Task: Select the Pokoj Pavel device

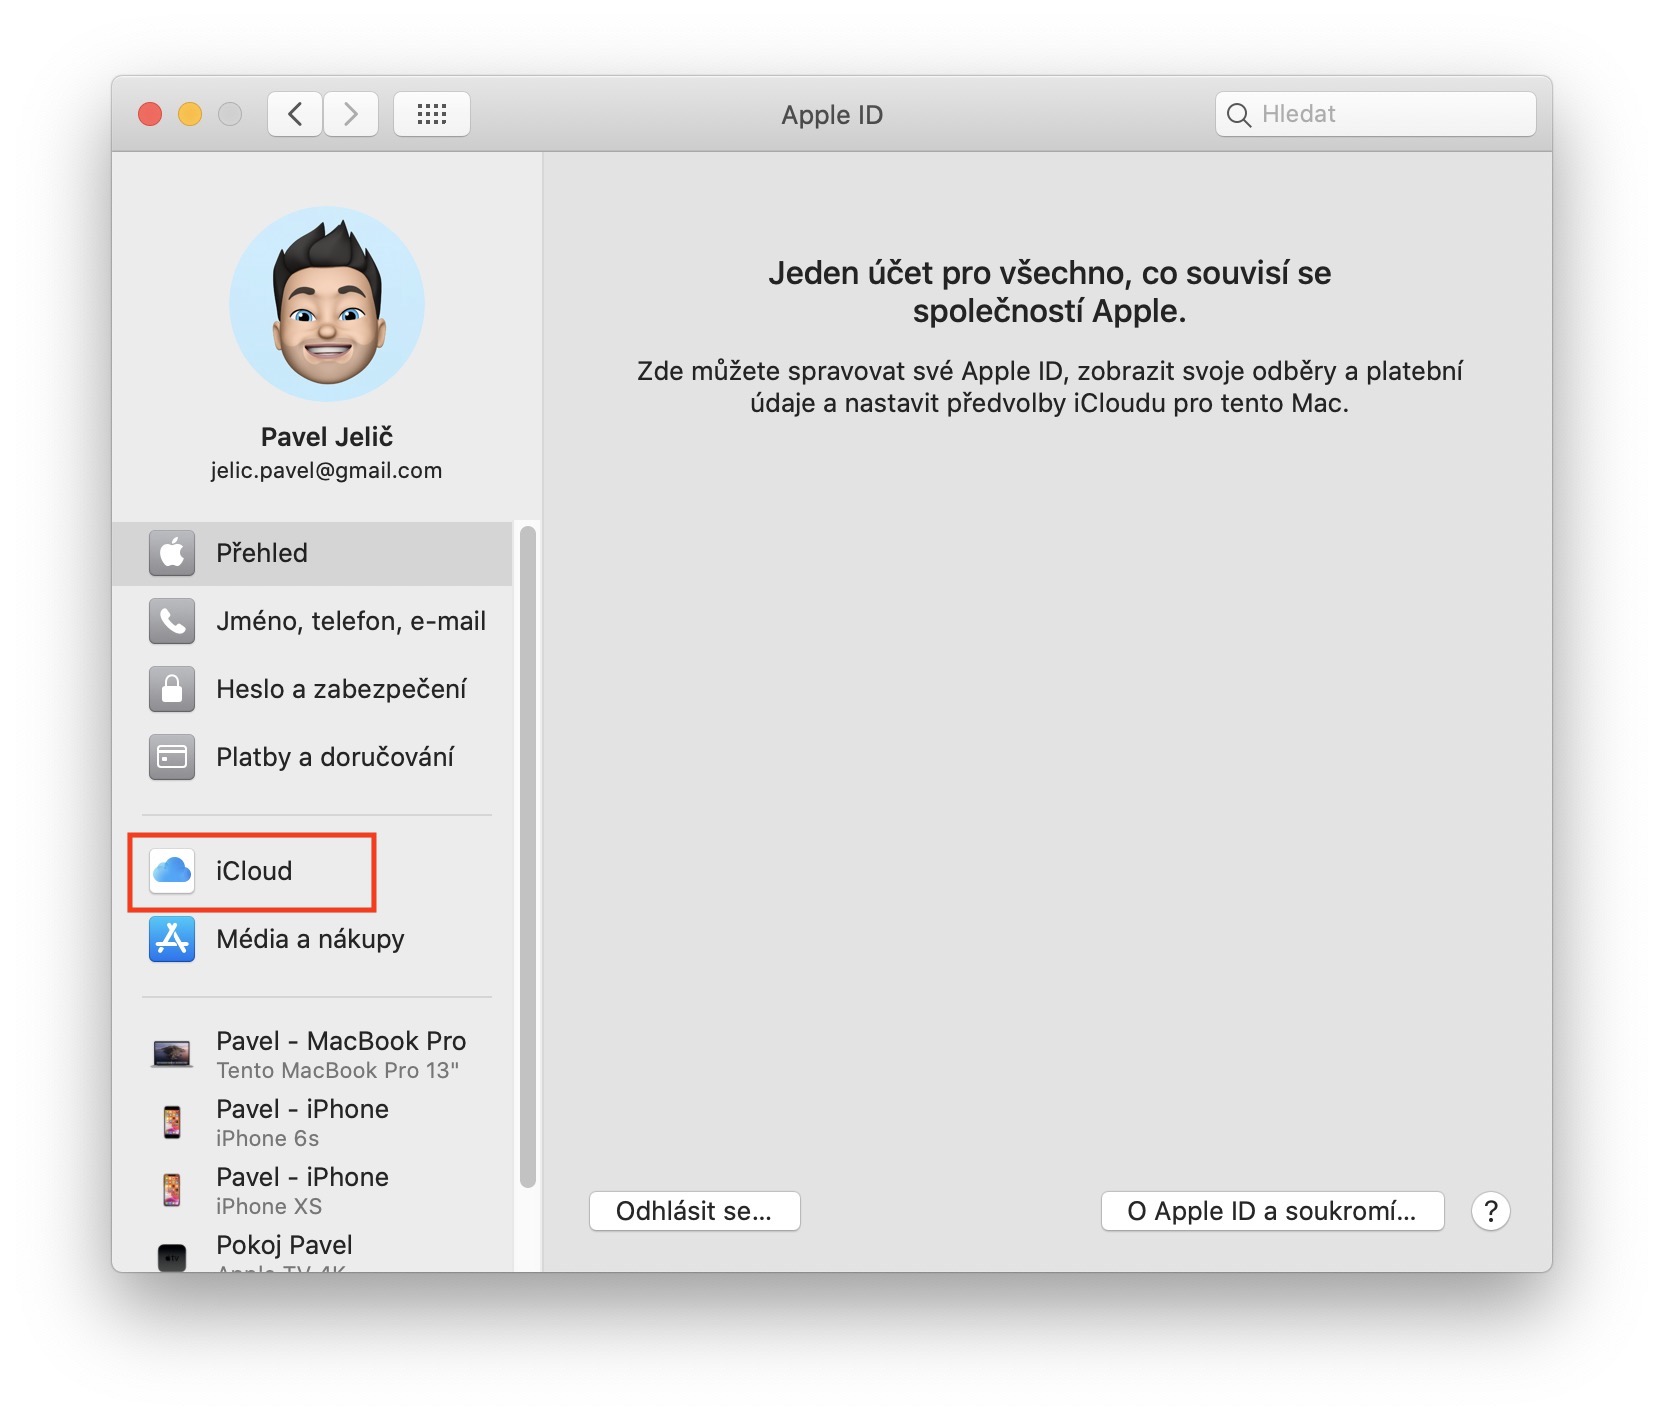Action: pos(312,1250)
